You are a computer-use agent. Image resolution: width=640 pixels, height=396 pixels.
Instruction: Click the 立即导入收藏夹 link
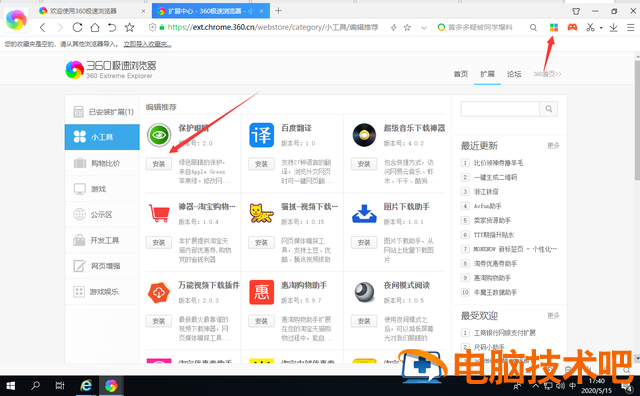tap(147, 44)
